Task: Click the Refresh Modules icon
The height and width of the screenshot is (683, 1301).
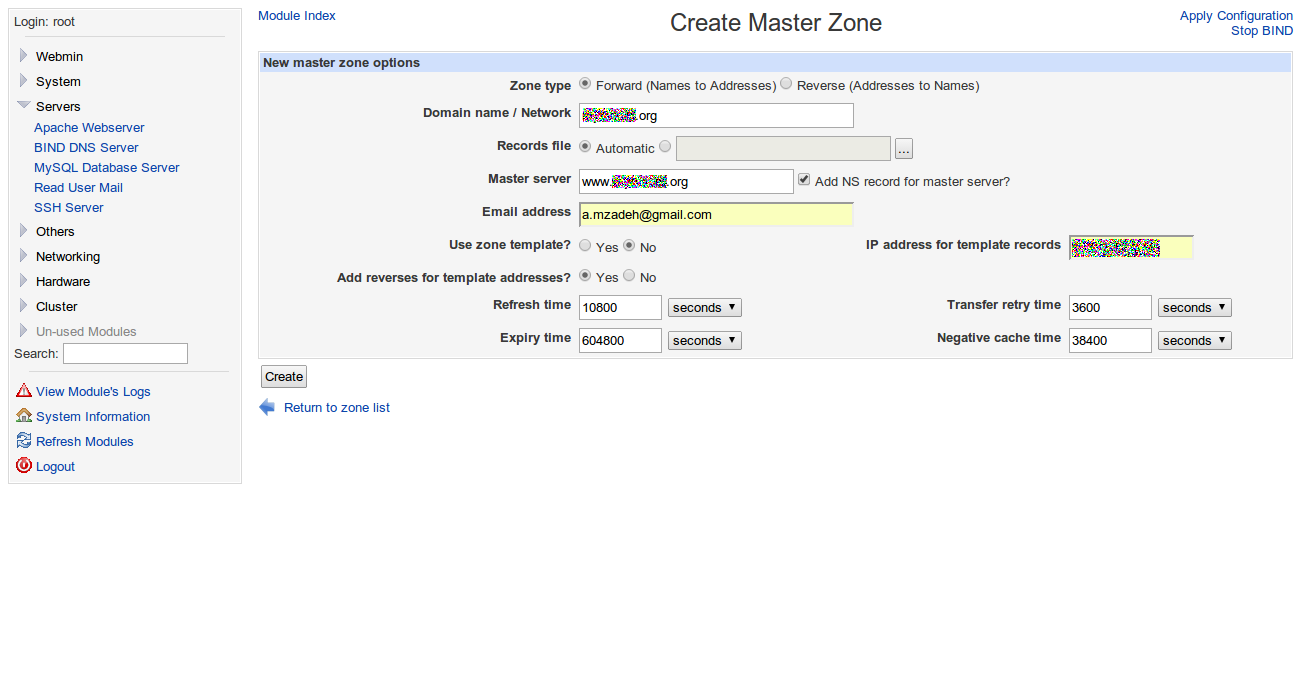Action: 24,441
